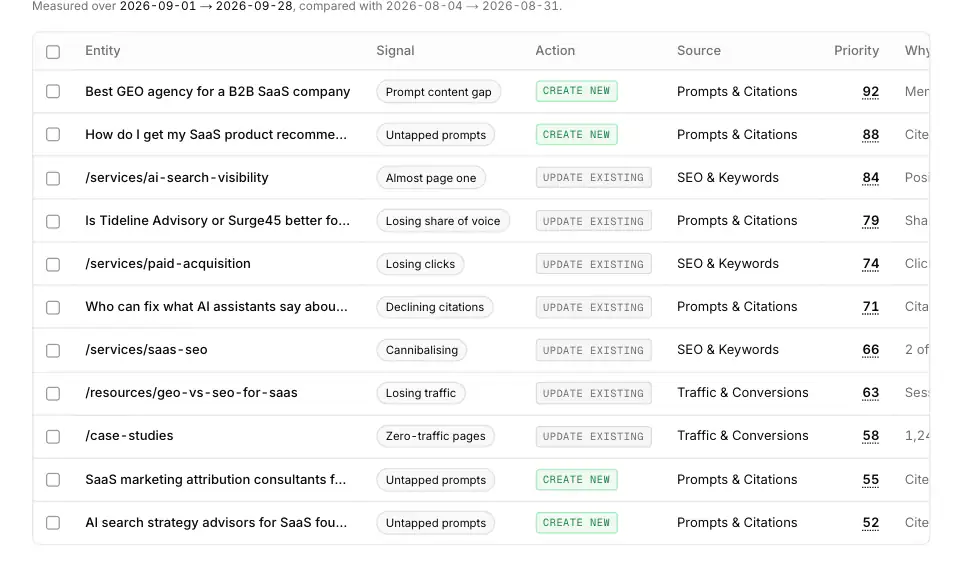This screenshot has height=574, width=960.
Task: Click the 'Prompt content gap' signal chip
Action: [x=438, y=92]
